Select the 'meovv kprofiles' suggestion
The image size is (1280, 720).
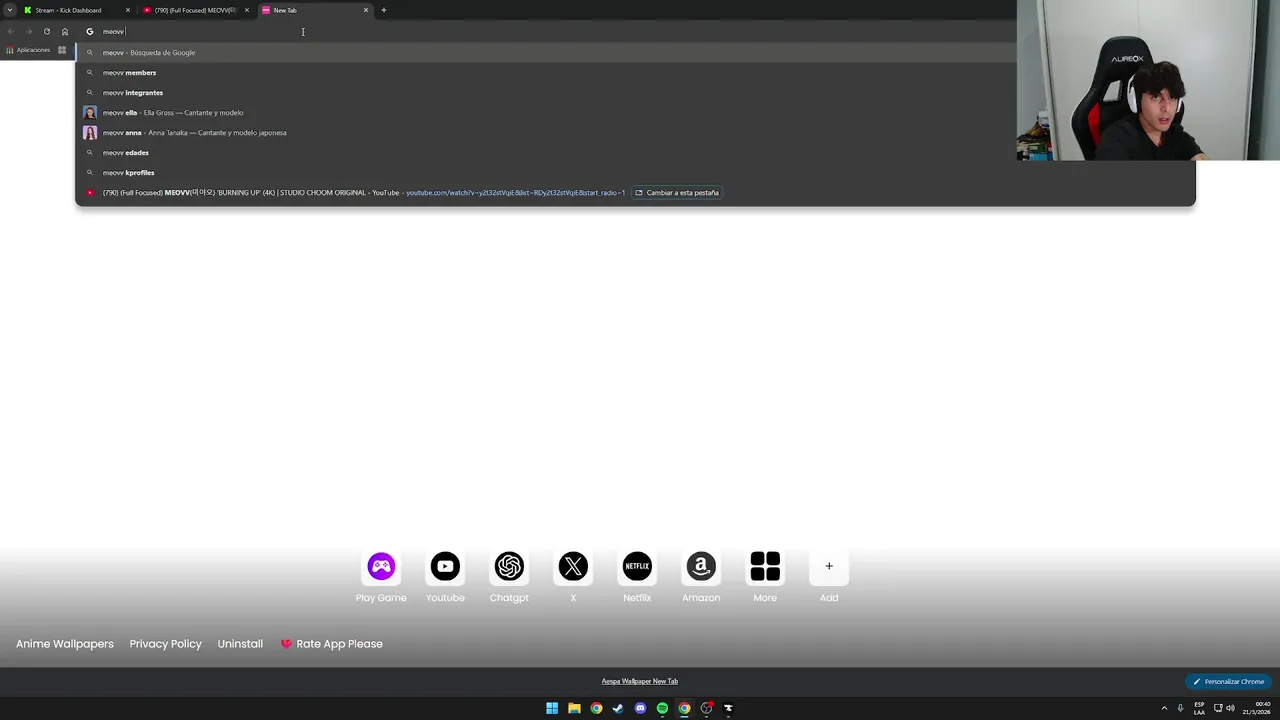point(635,172)
